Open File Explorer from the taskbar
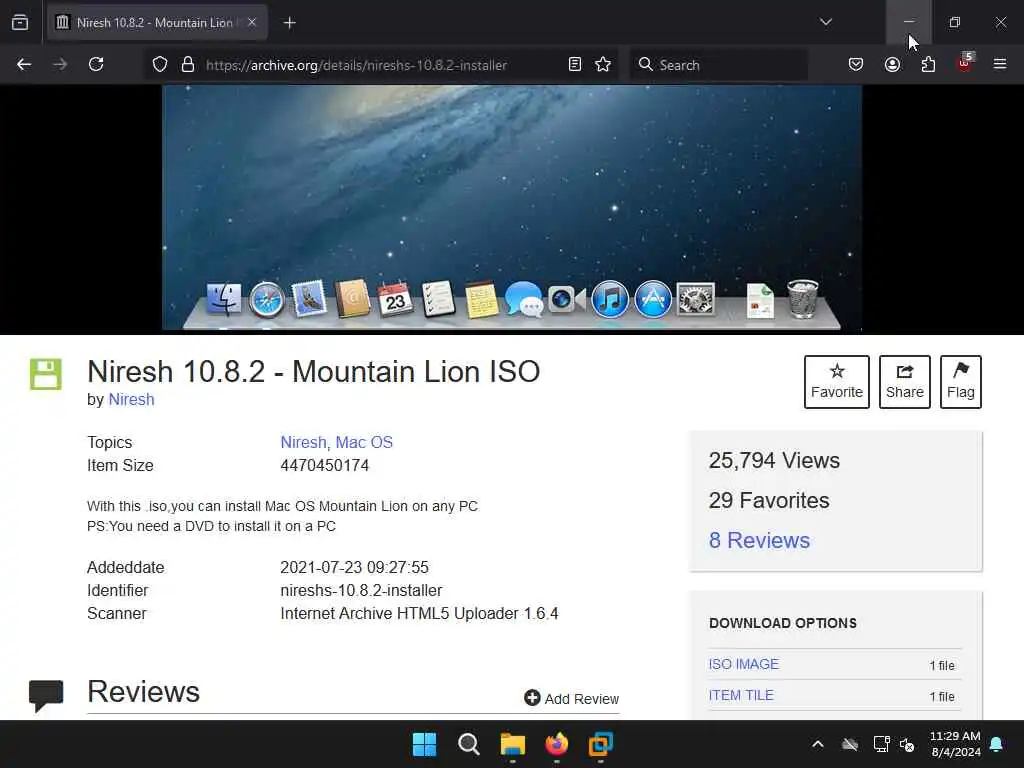This screenshot has width=1024, height=768. point(513,744)
